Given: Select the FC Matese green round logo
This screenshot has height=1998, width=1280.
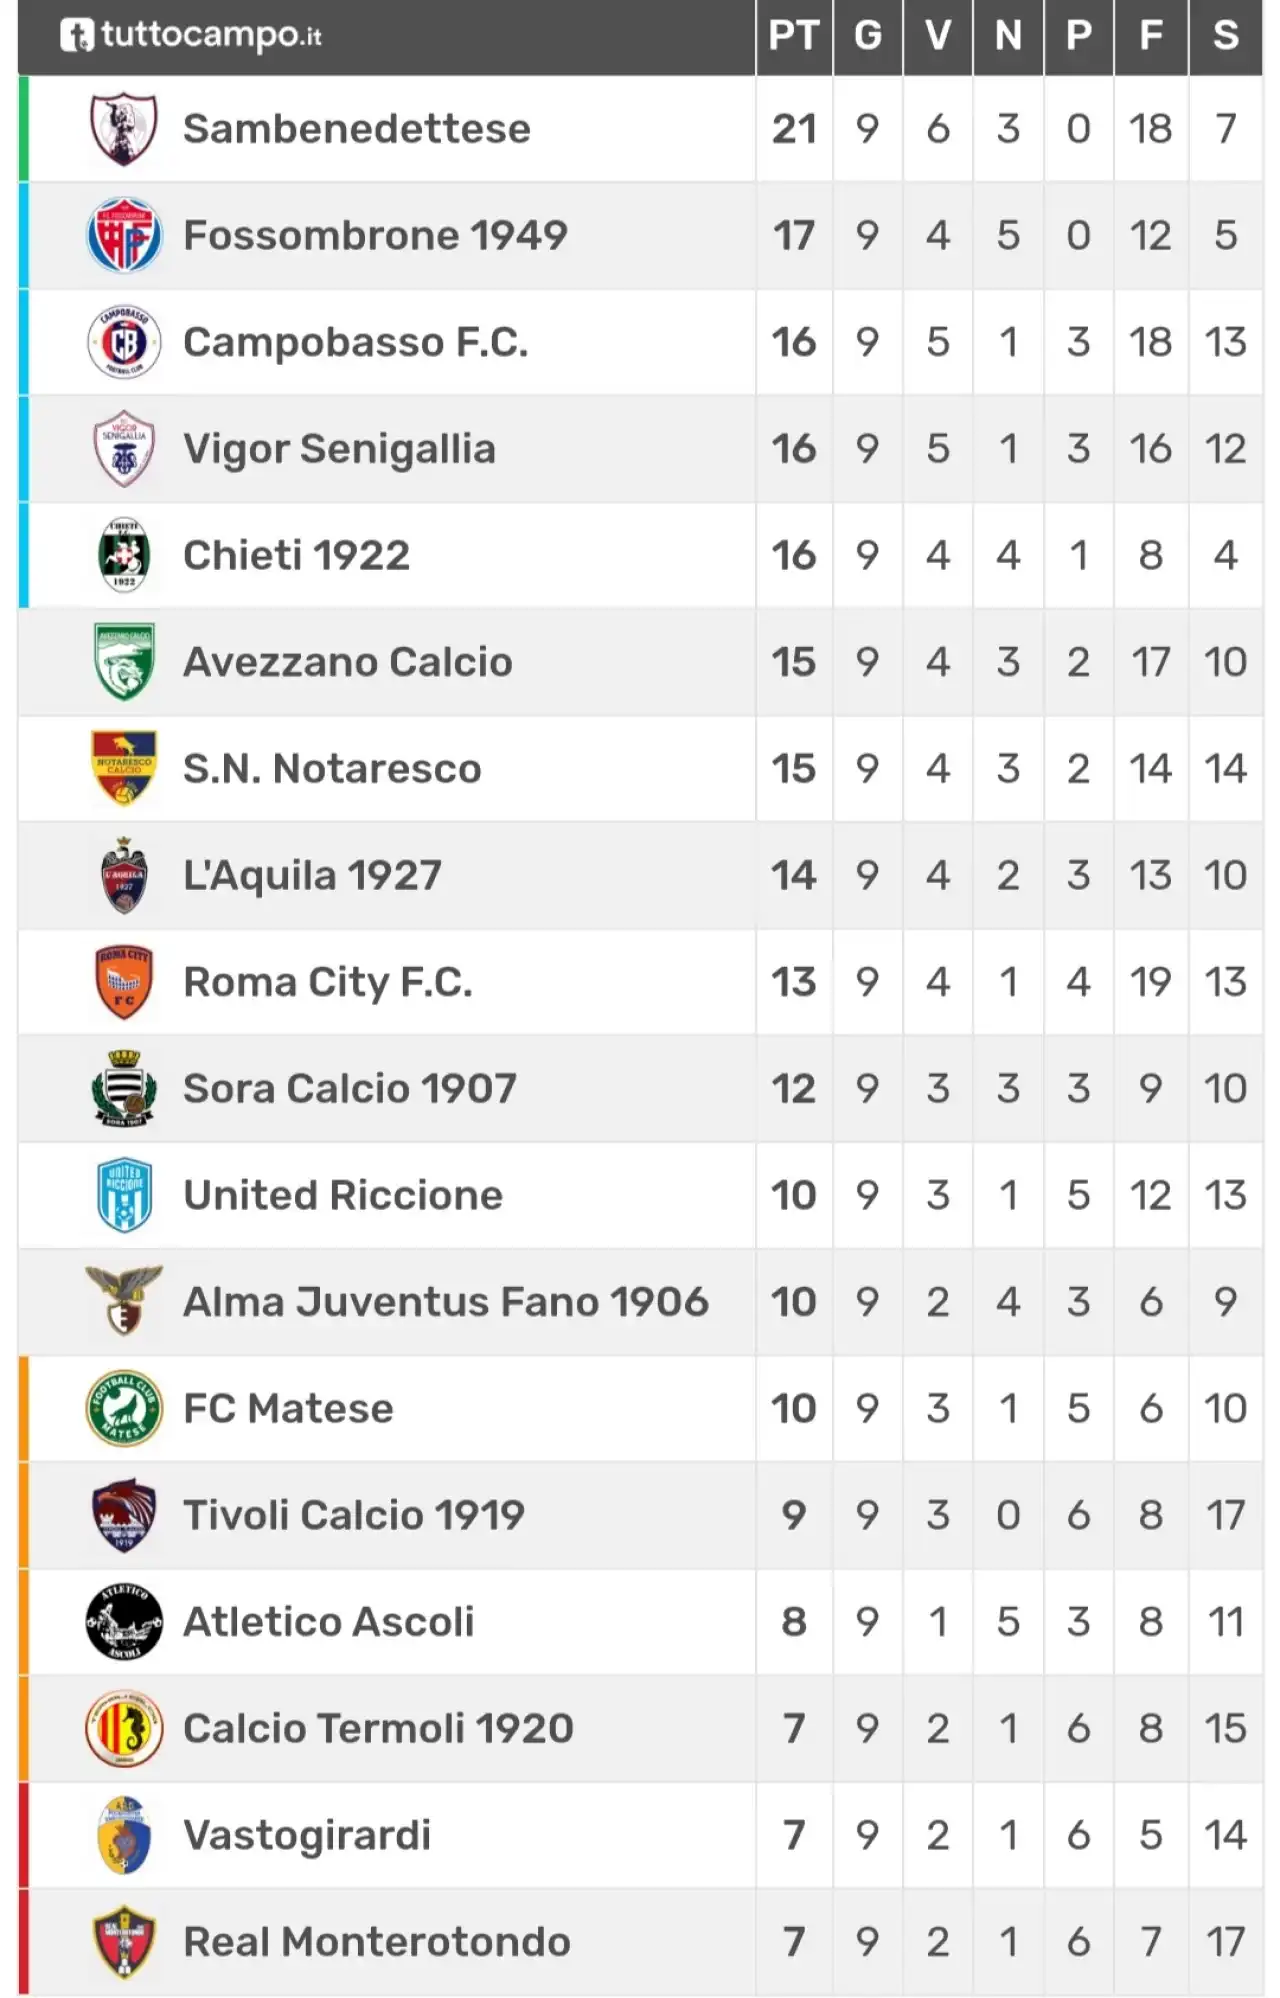Looking at the screenshot, I should coord(124,1408).
